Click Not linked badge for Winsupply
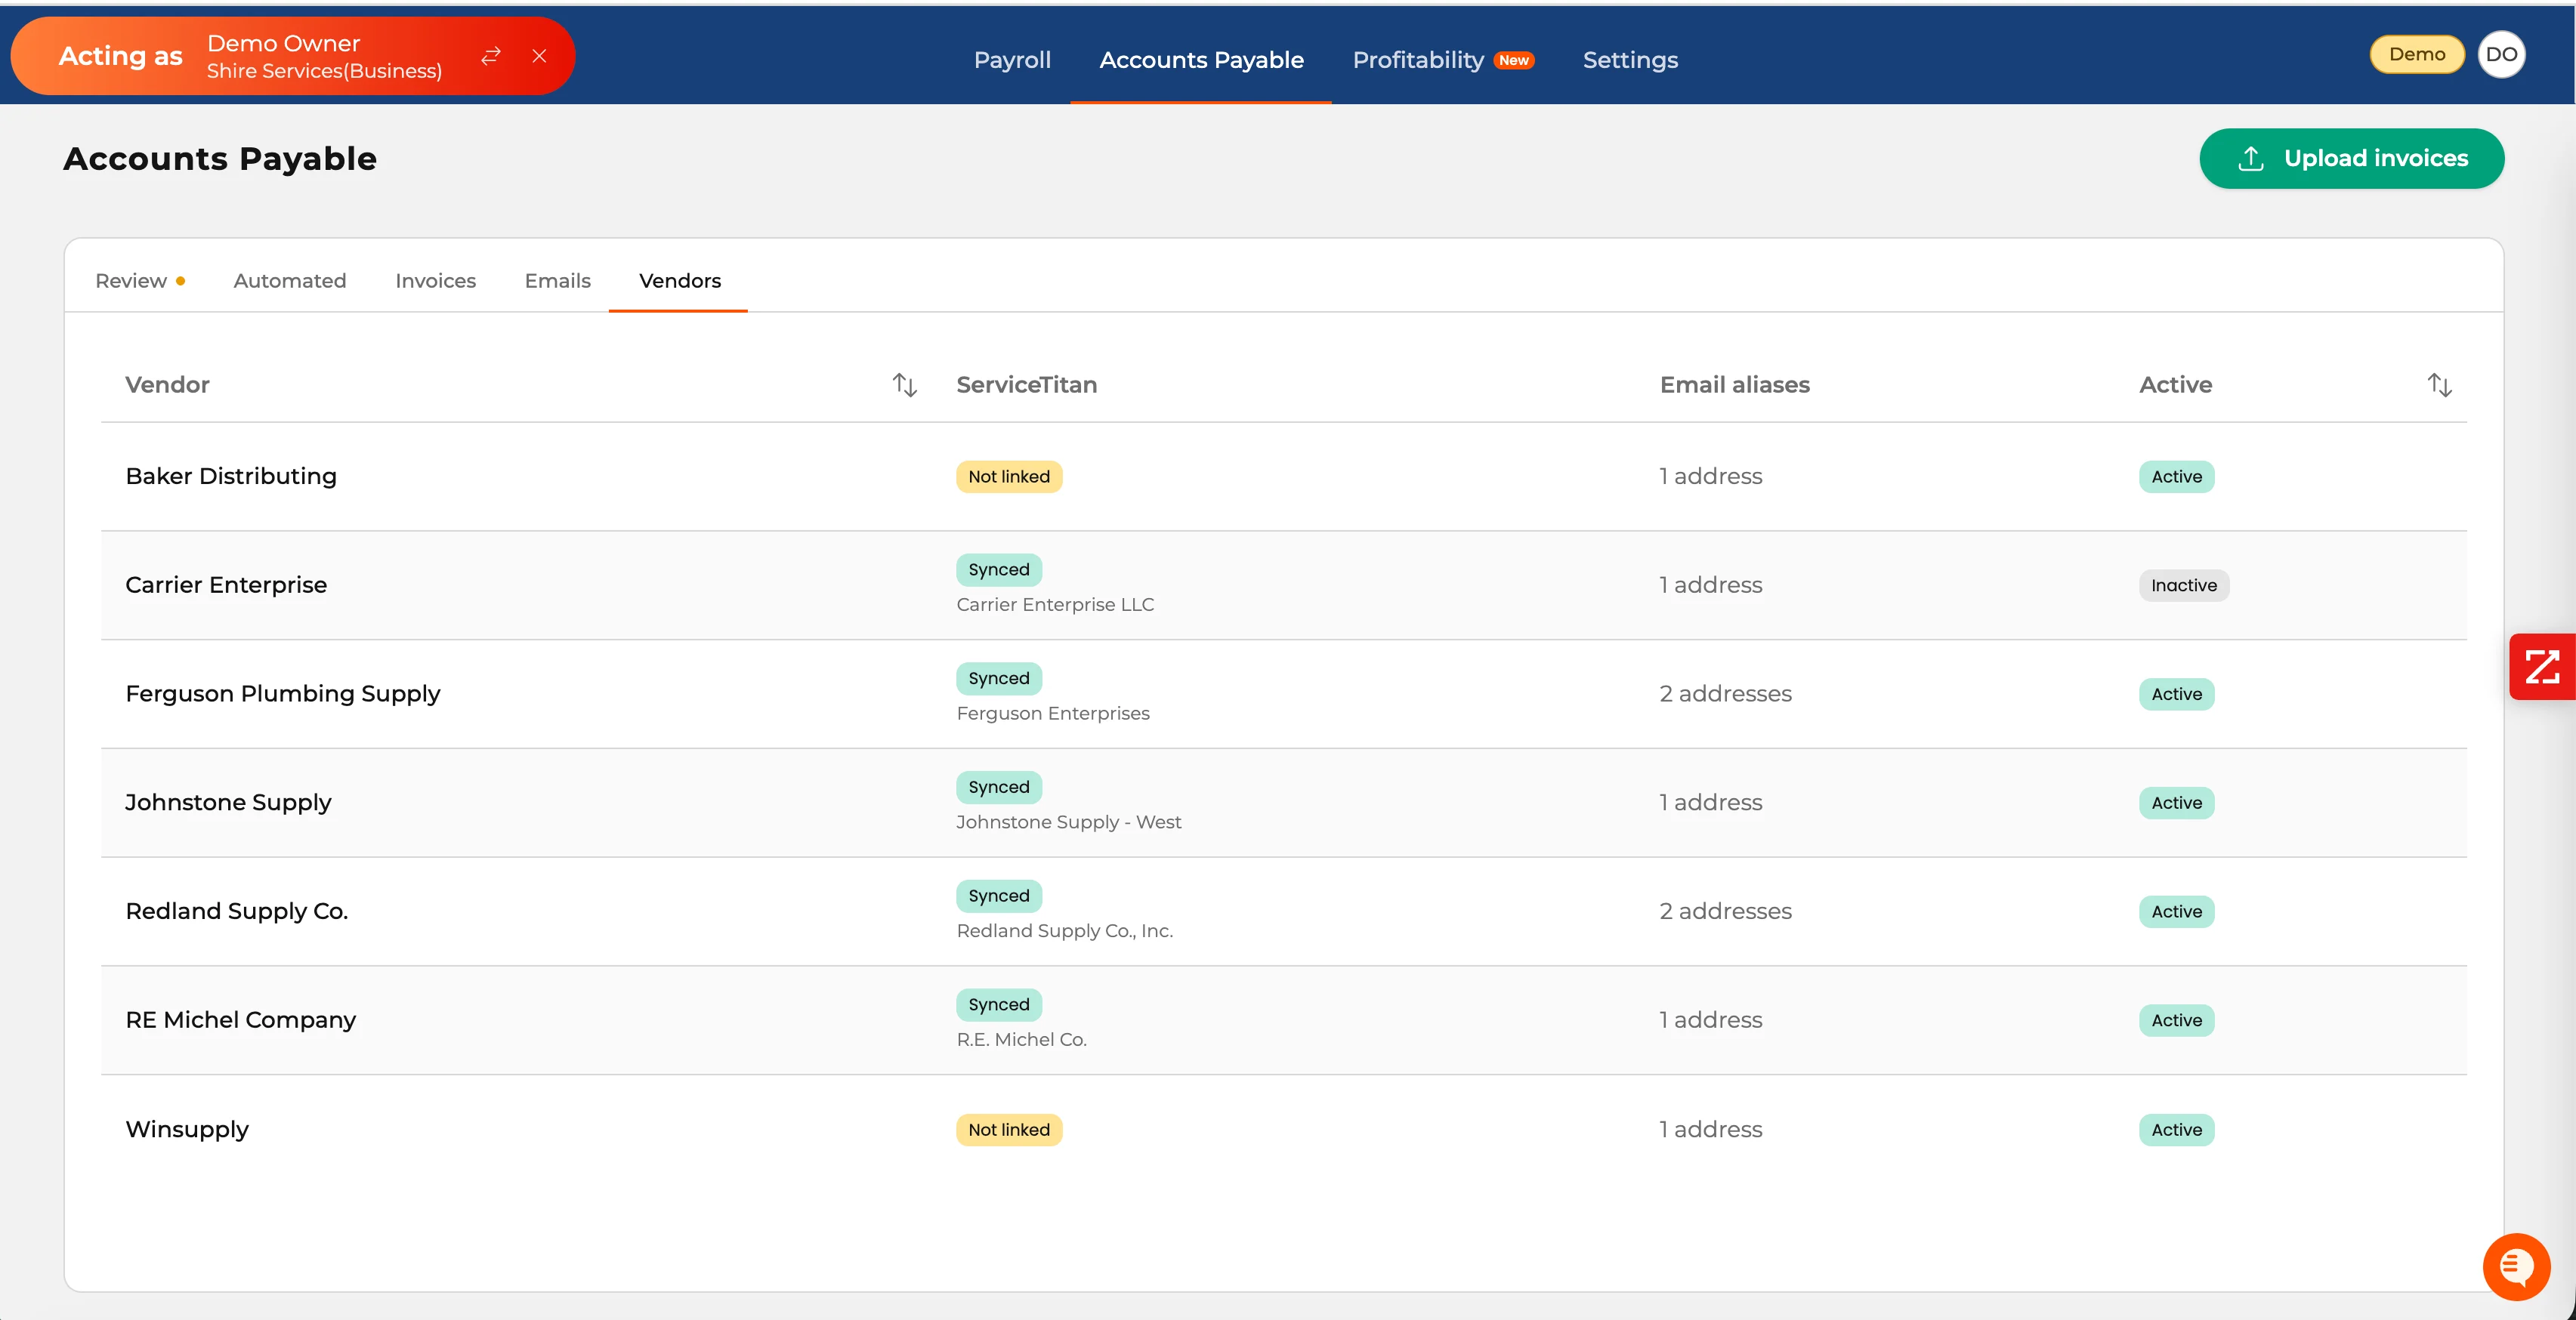Image resolution: width=2576 pixels, height=1320 pixels. 1008,1130
